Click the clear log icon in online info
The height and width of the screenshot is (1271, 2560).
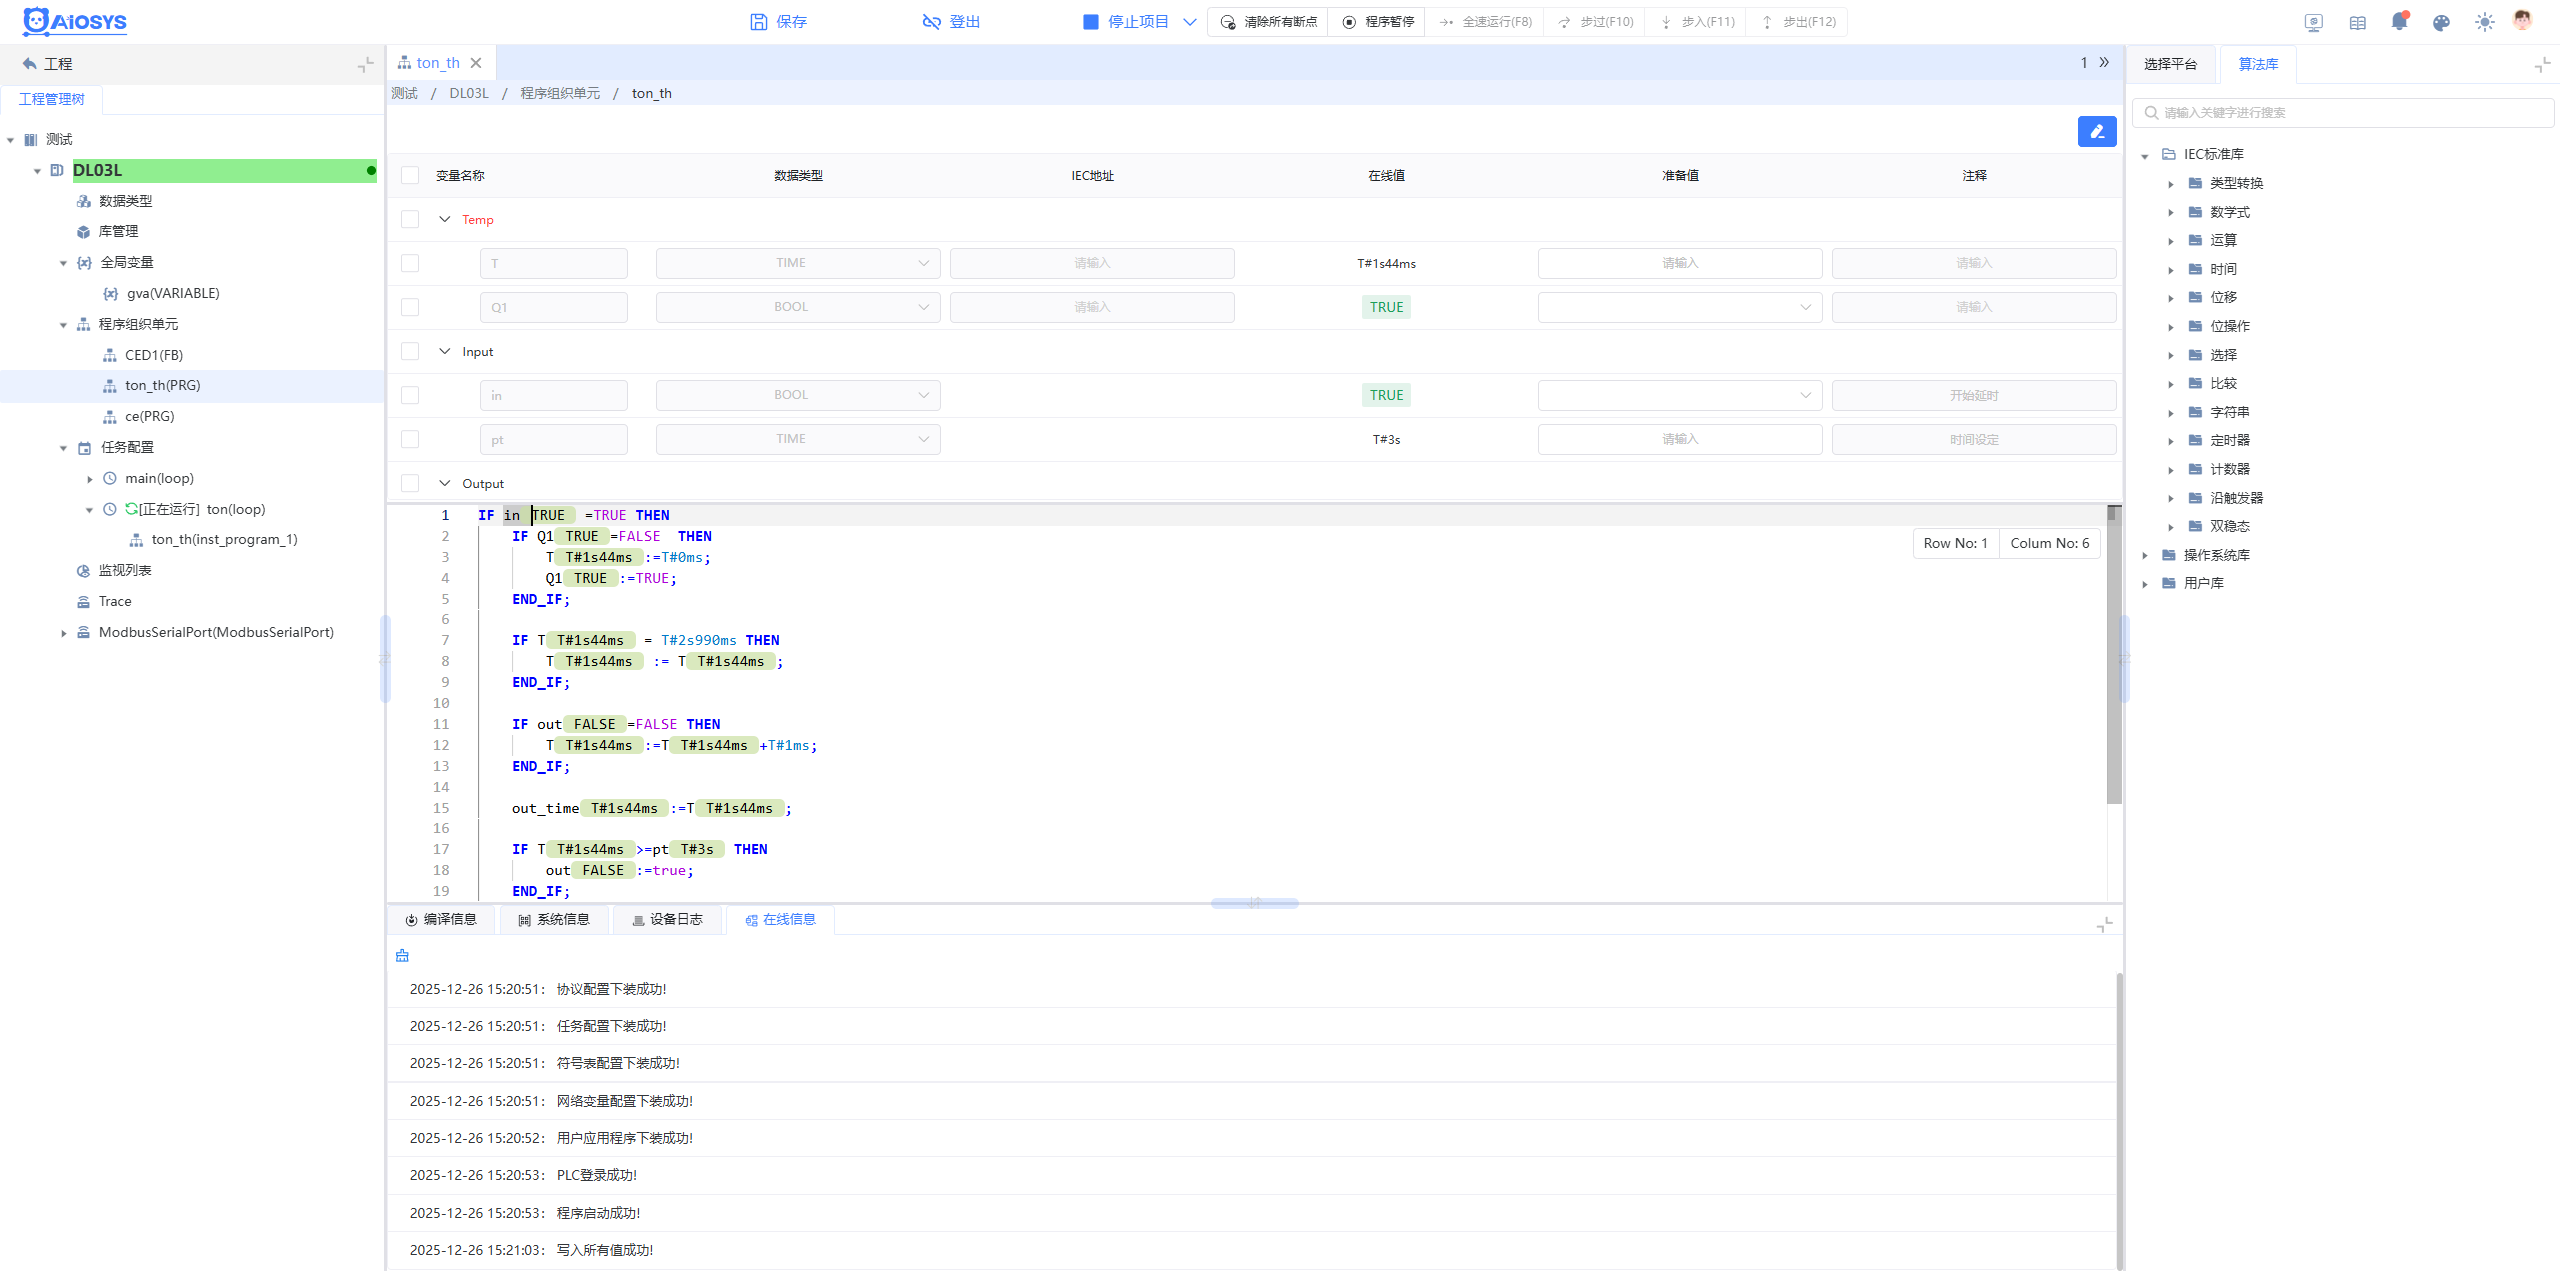402,956
